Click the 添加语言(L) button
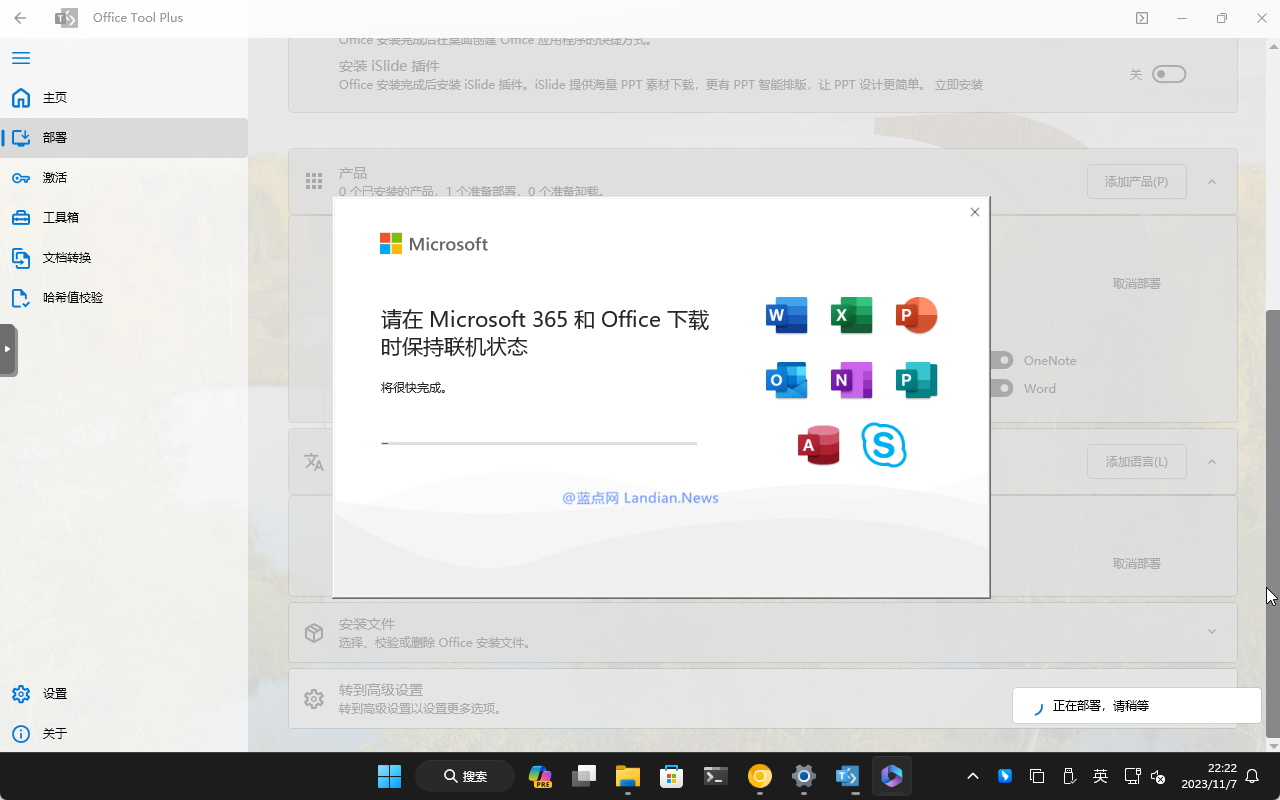 coord(1136,462)
